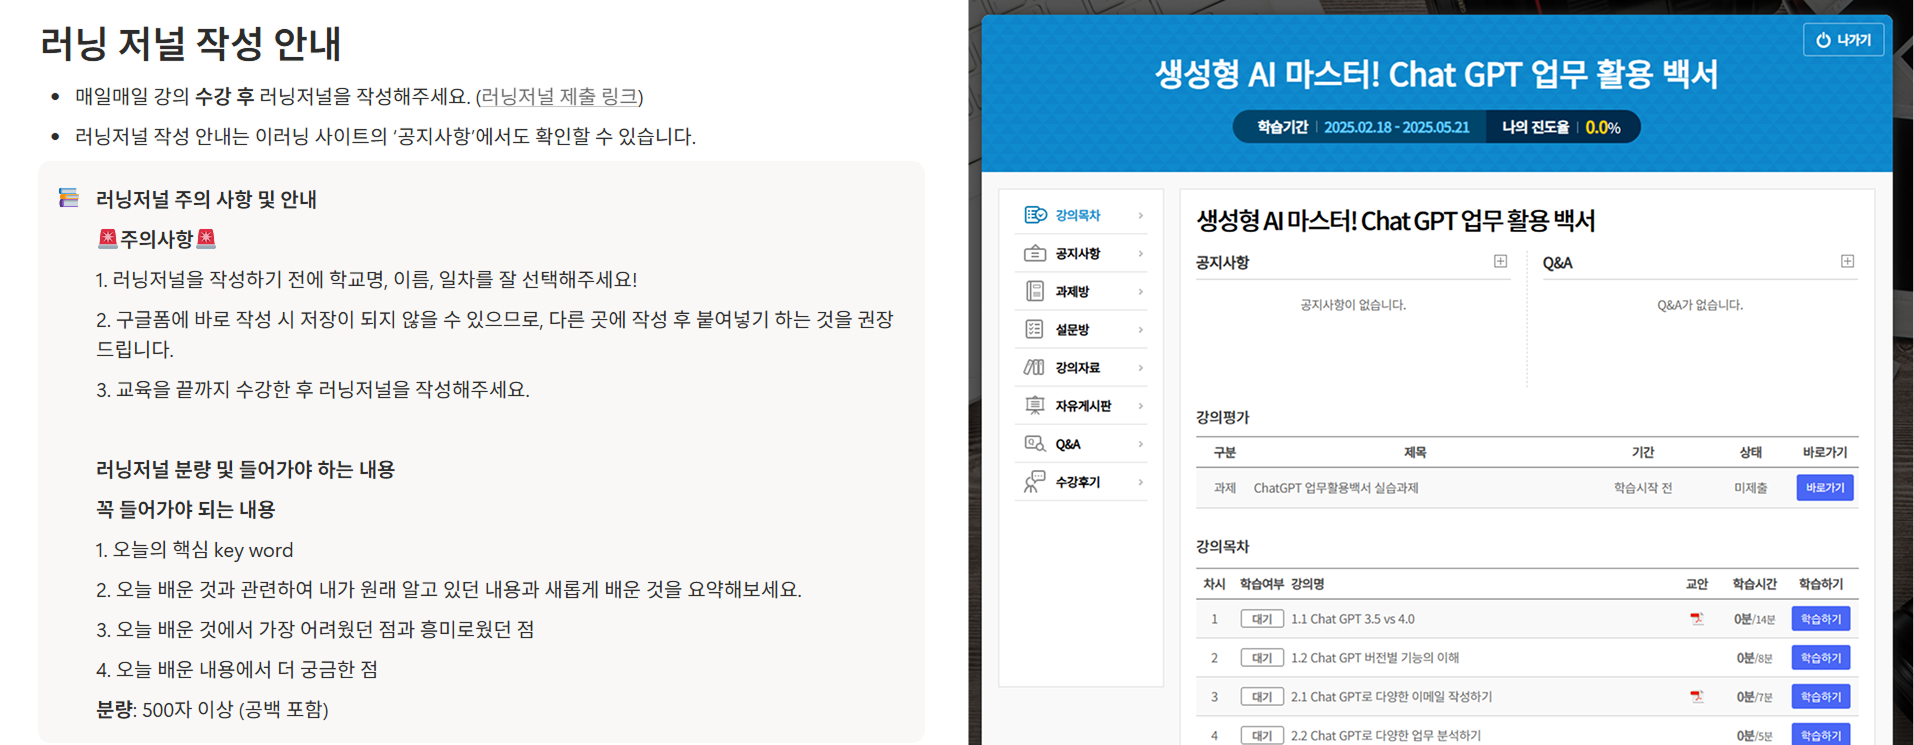
Task: Expand the 강의목차 chevron arrow
Action: pos(1141,215)
